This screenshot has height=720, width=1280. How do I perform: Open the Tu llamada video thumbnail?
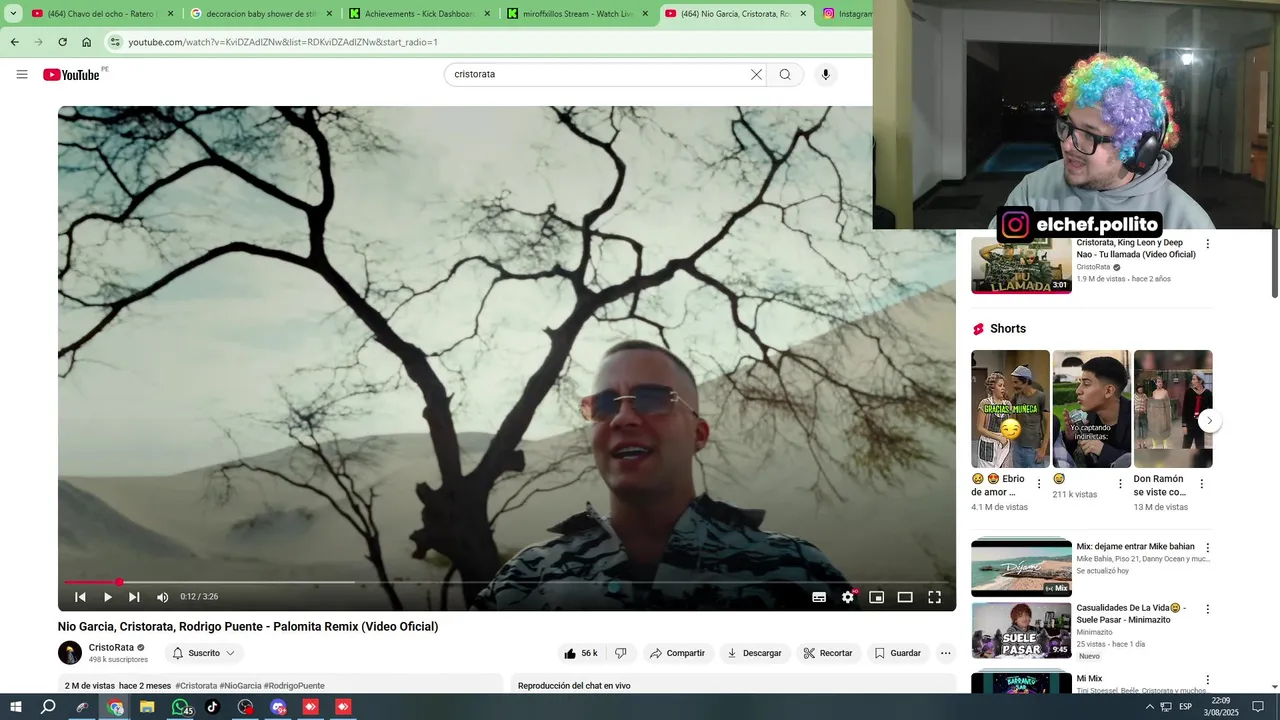(x=1021, y=265)
